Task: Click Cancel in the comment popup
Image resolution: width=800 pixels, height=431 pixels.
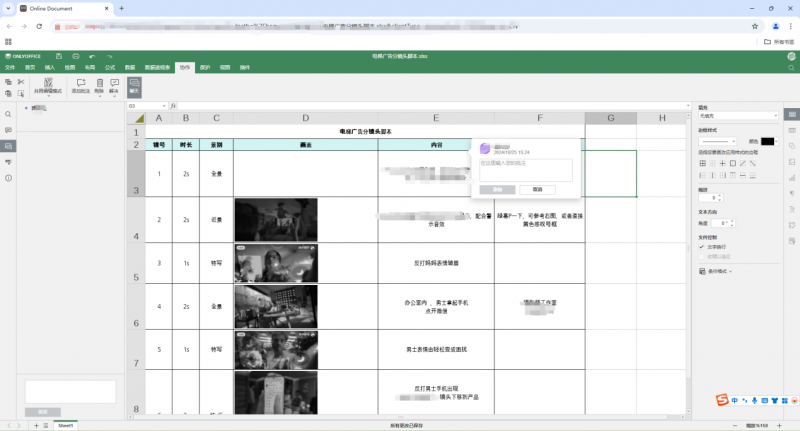Action: pyautogui.click(x=537, y=189)
